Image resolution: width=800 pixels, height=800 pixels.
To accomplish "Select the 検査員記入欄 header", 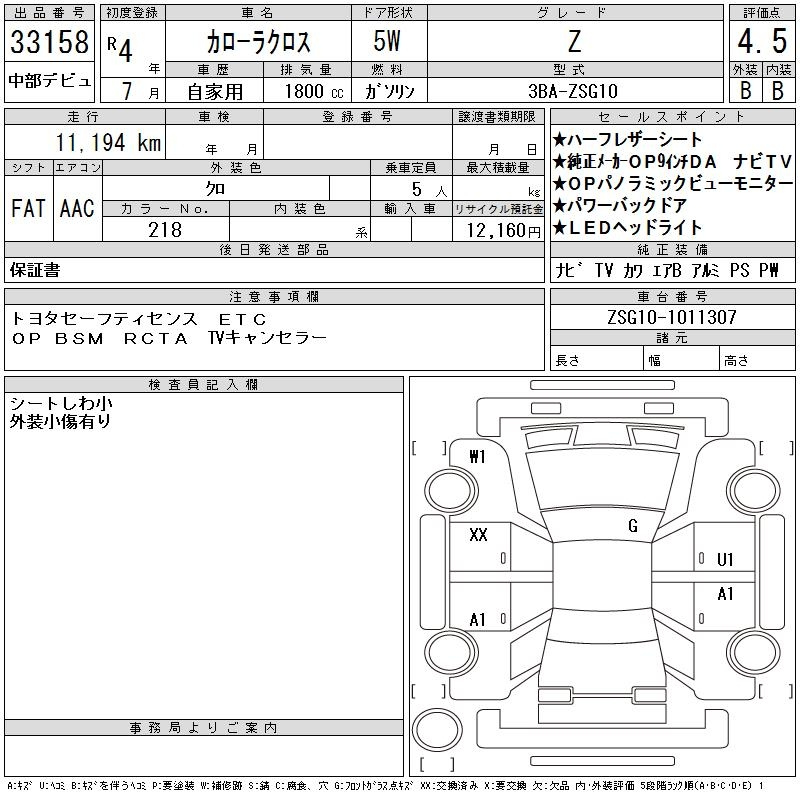I will [204, 385].
